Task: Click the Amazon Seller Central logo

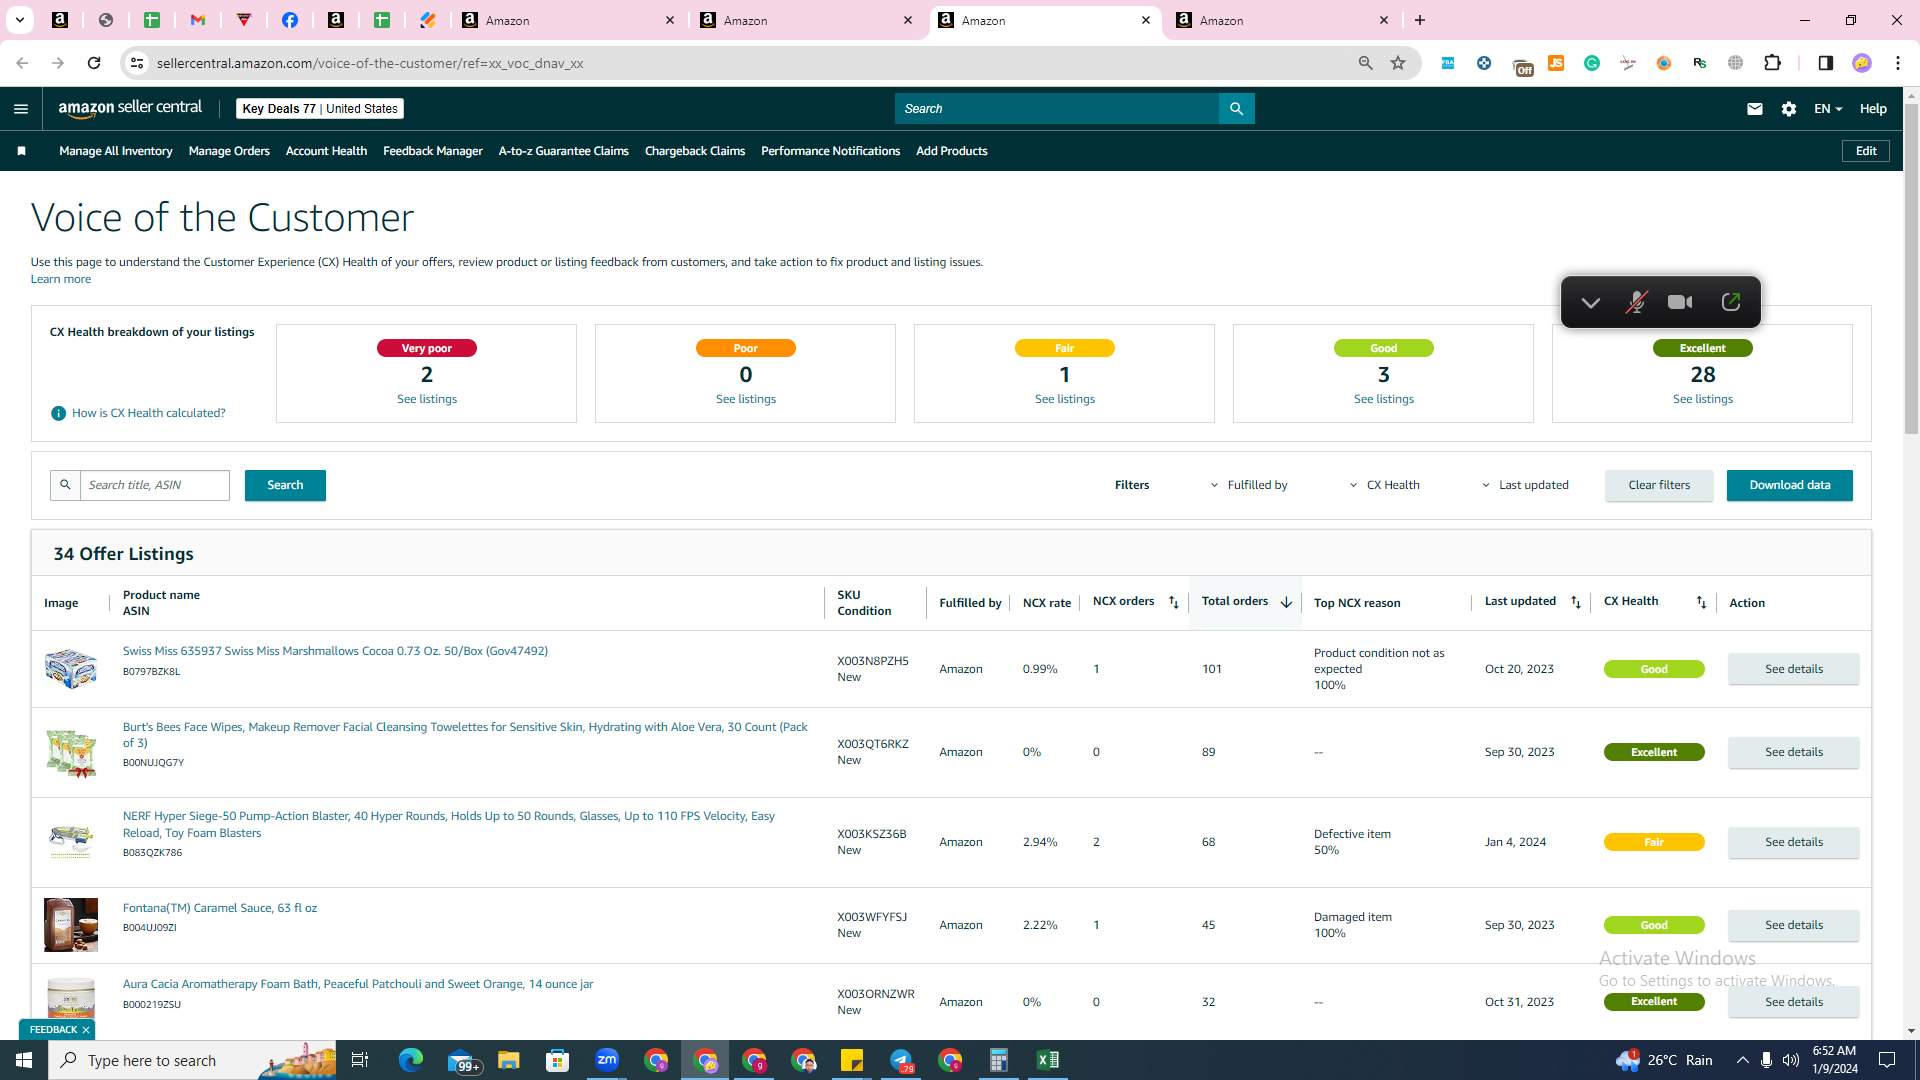Action: 130,108
